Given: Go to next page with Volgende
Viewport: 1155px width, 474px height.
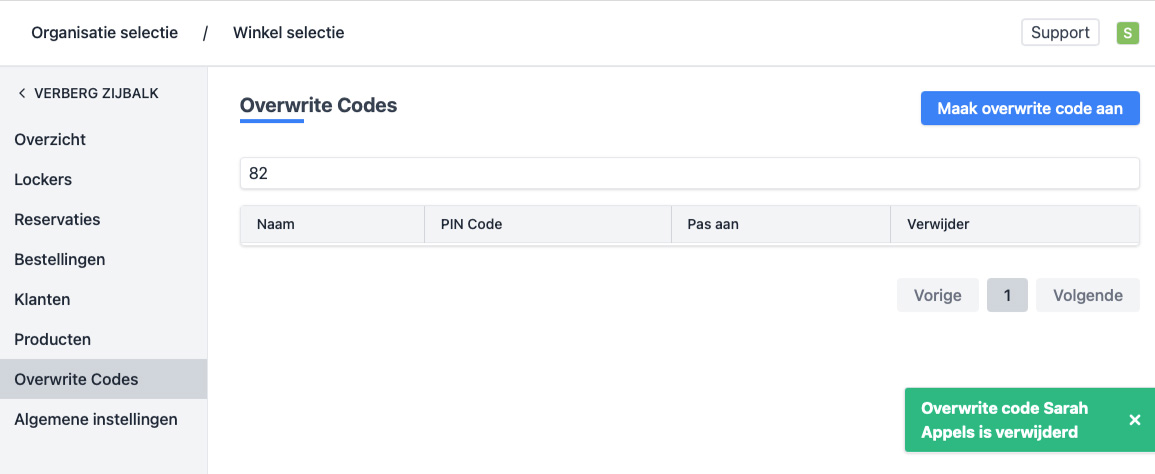Looking at the screenshot, I should coord(1087,295).
